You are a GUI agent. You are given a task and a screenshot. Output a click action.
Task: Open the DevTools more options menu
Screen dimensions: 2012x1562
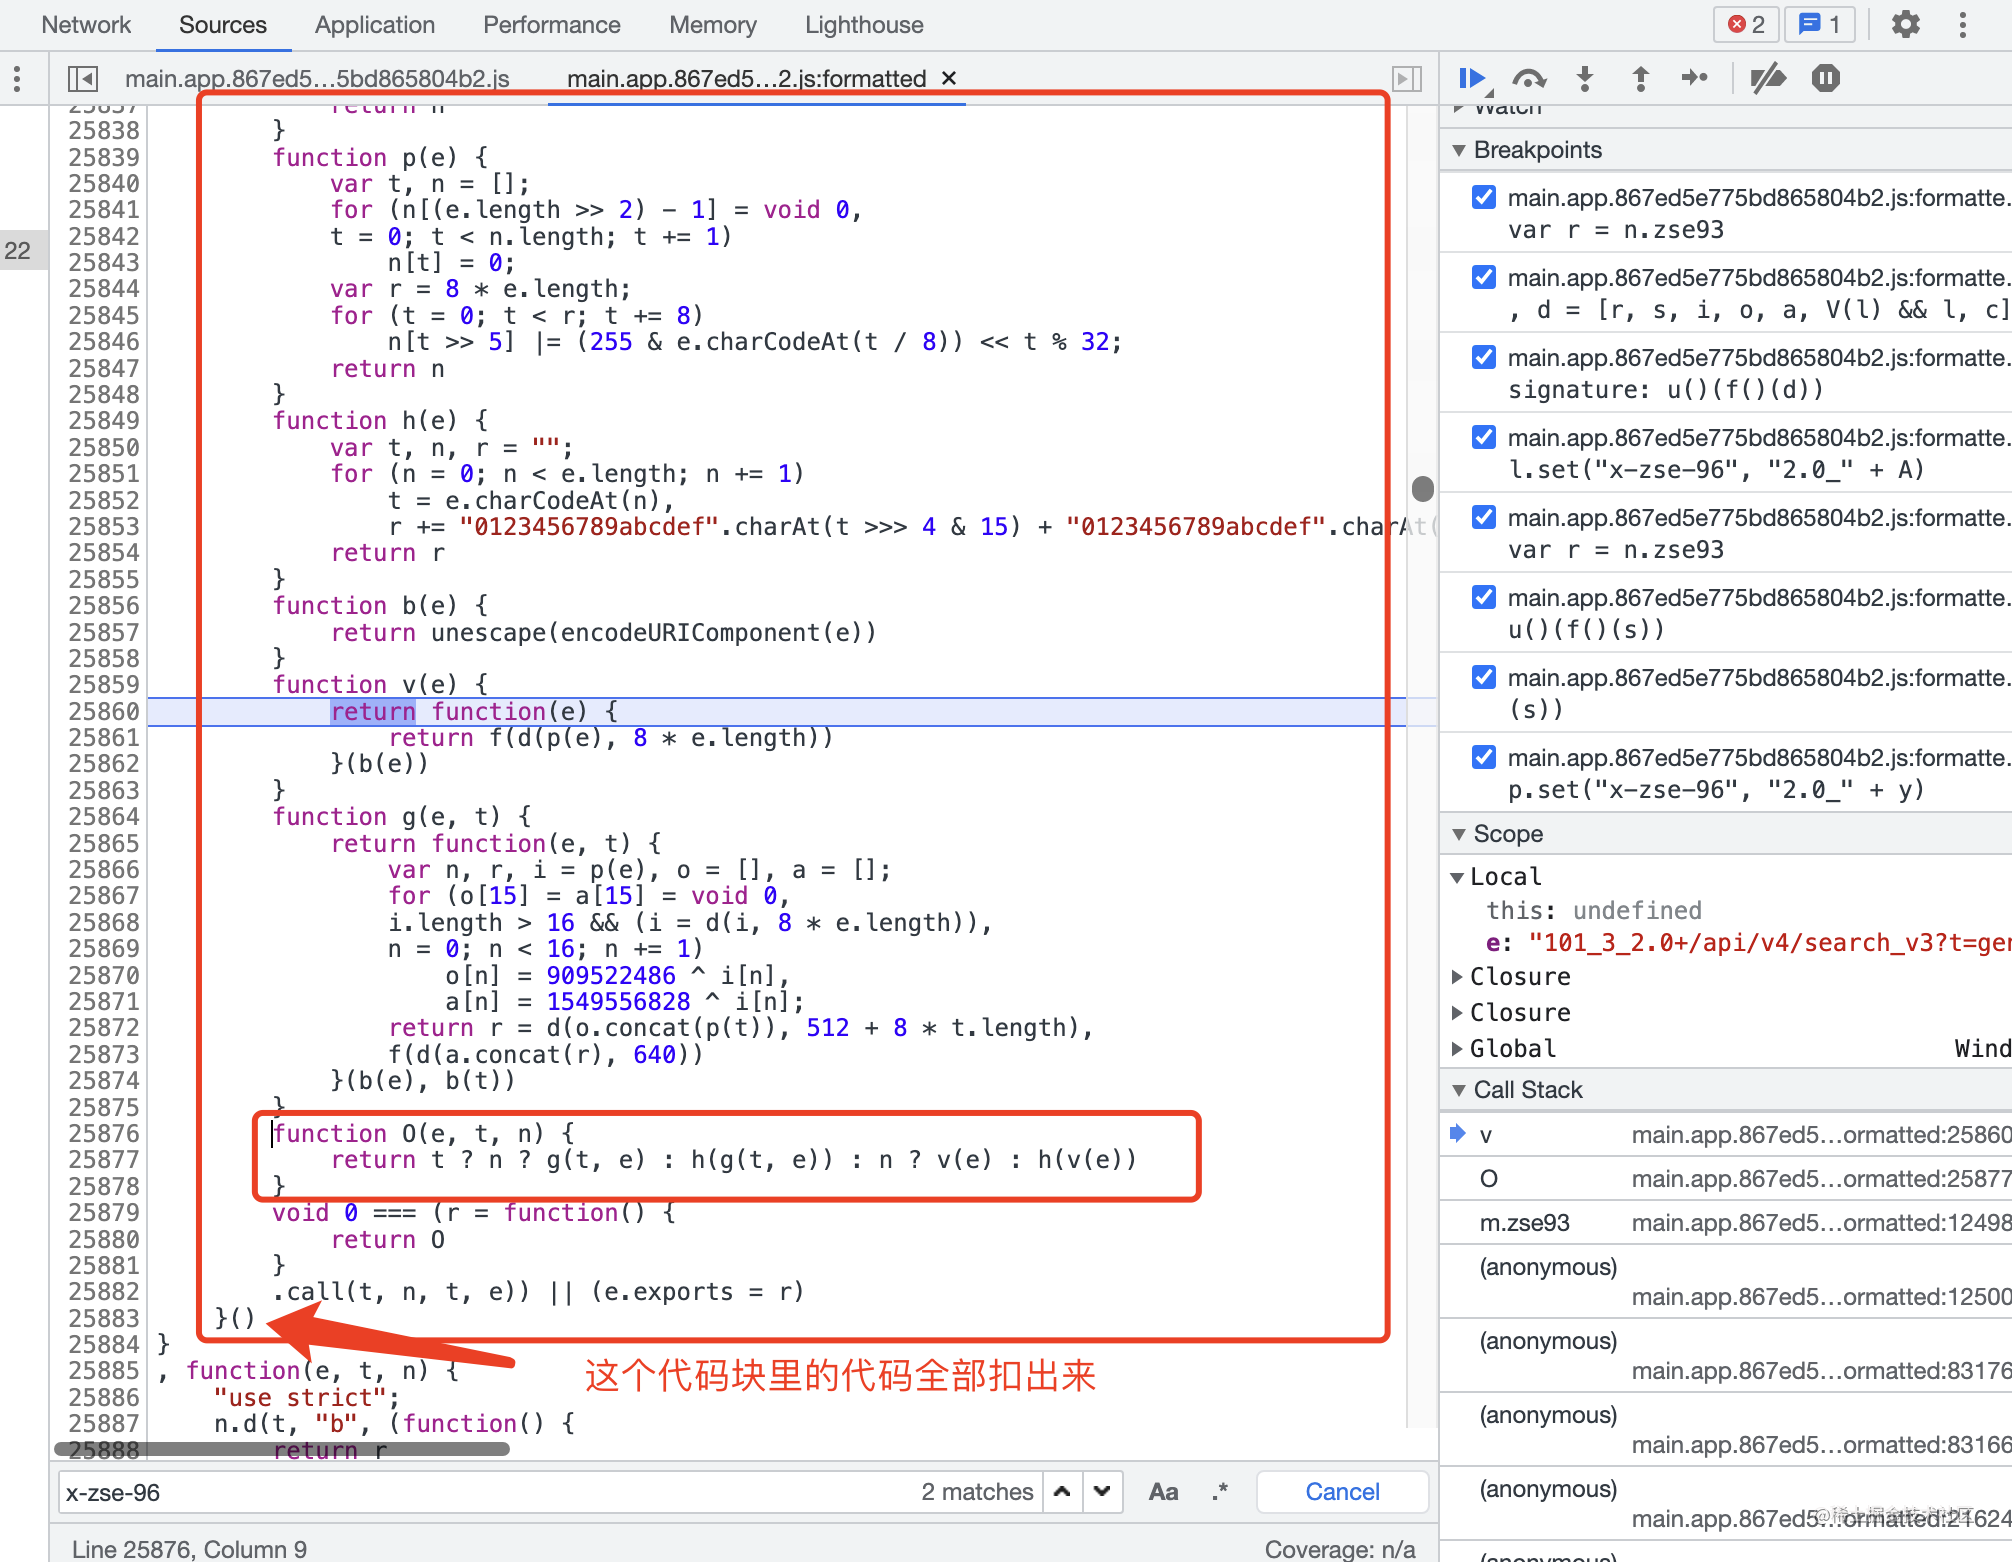click(1963, 24)
